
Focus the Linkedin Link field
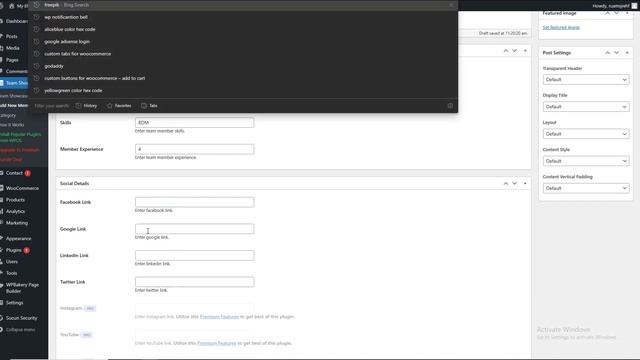(x=194, y=255)
